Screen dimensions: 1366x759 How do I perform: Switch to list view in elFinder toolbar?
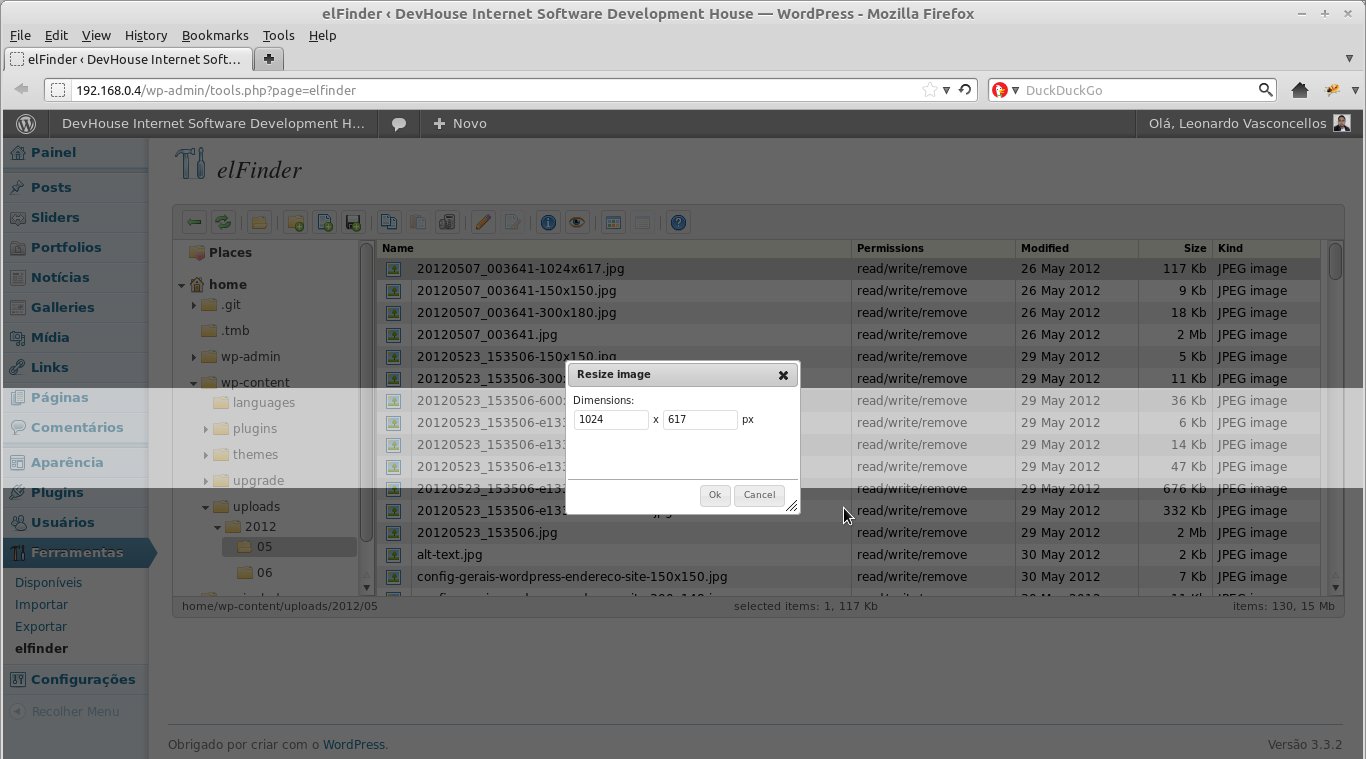tap(642, 223)
